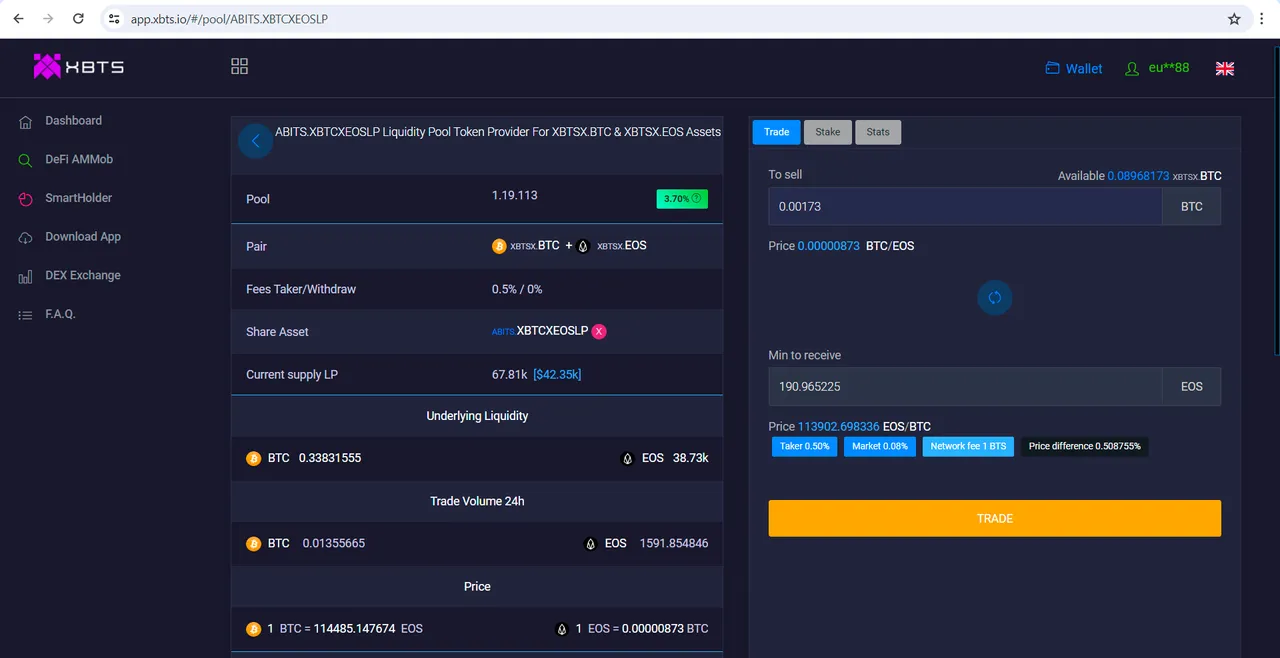
Task: Click EOS icon in the Price row
Action: click(562, 629)
